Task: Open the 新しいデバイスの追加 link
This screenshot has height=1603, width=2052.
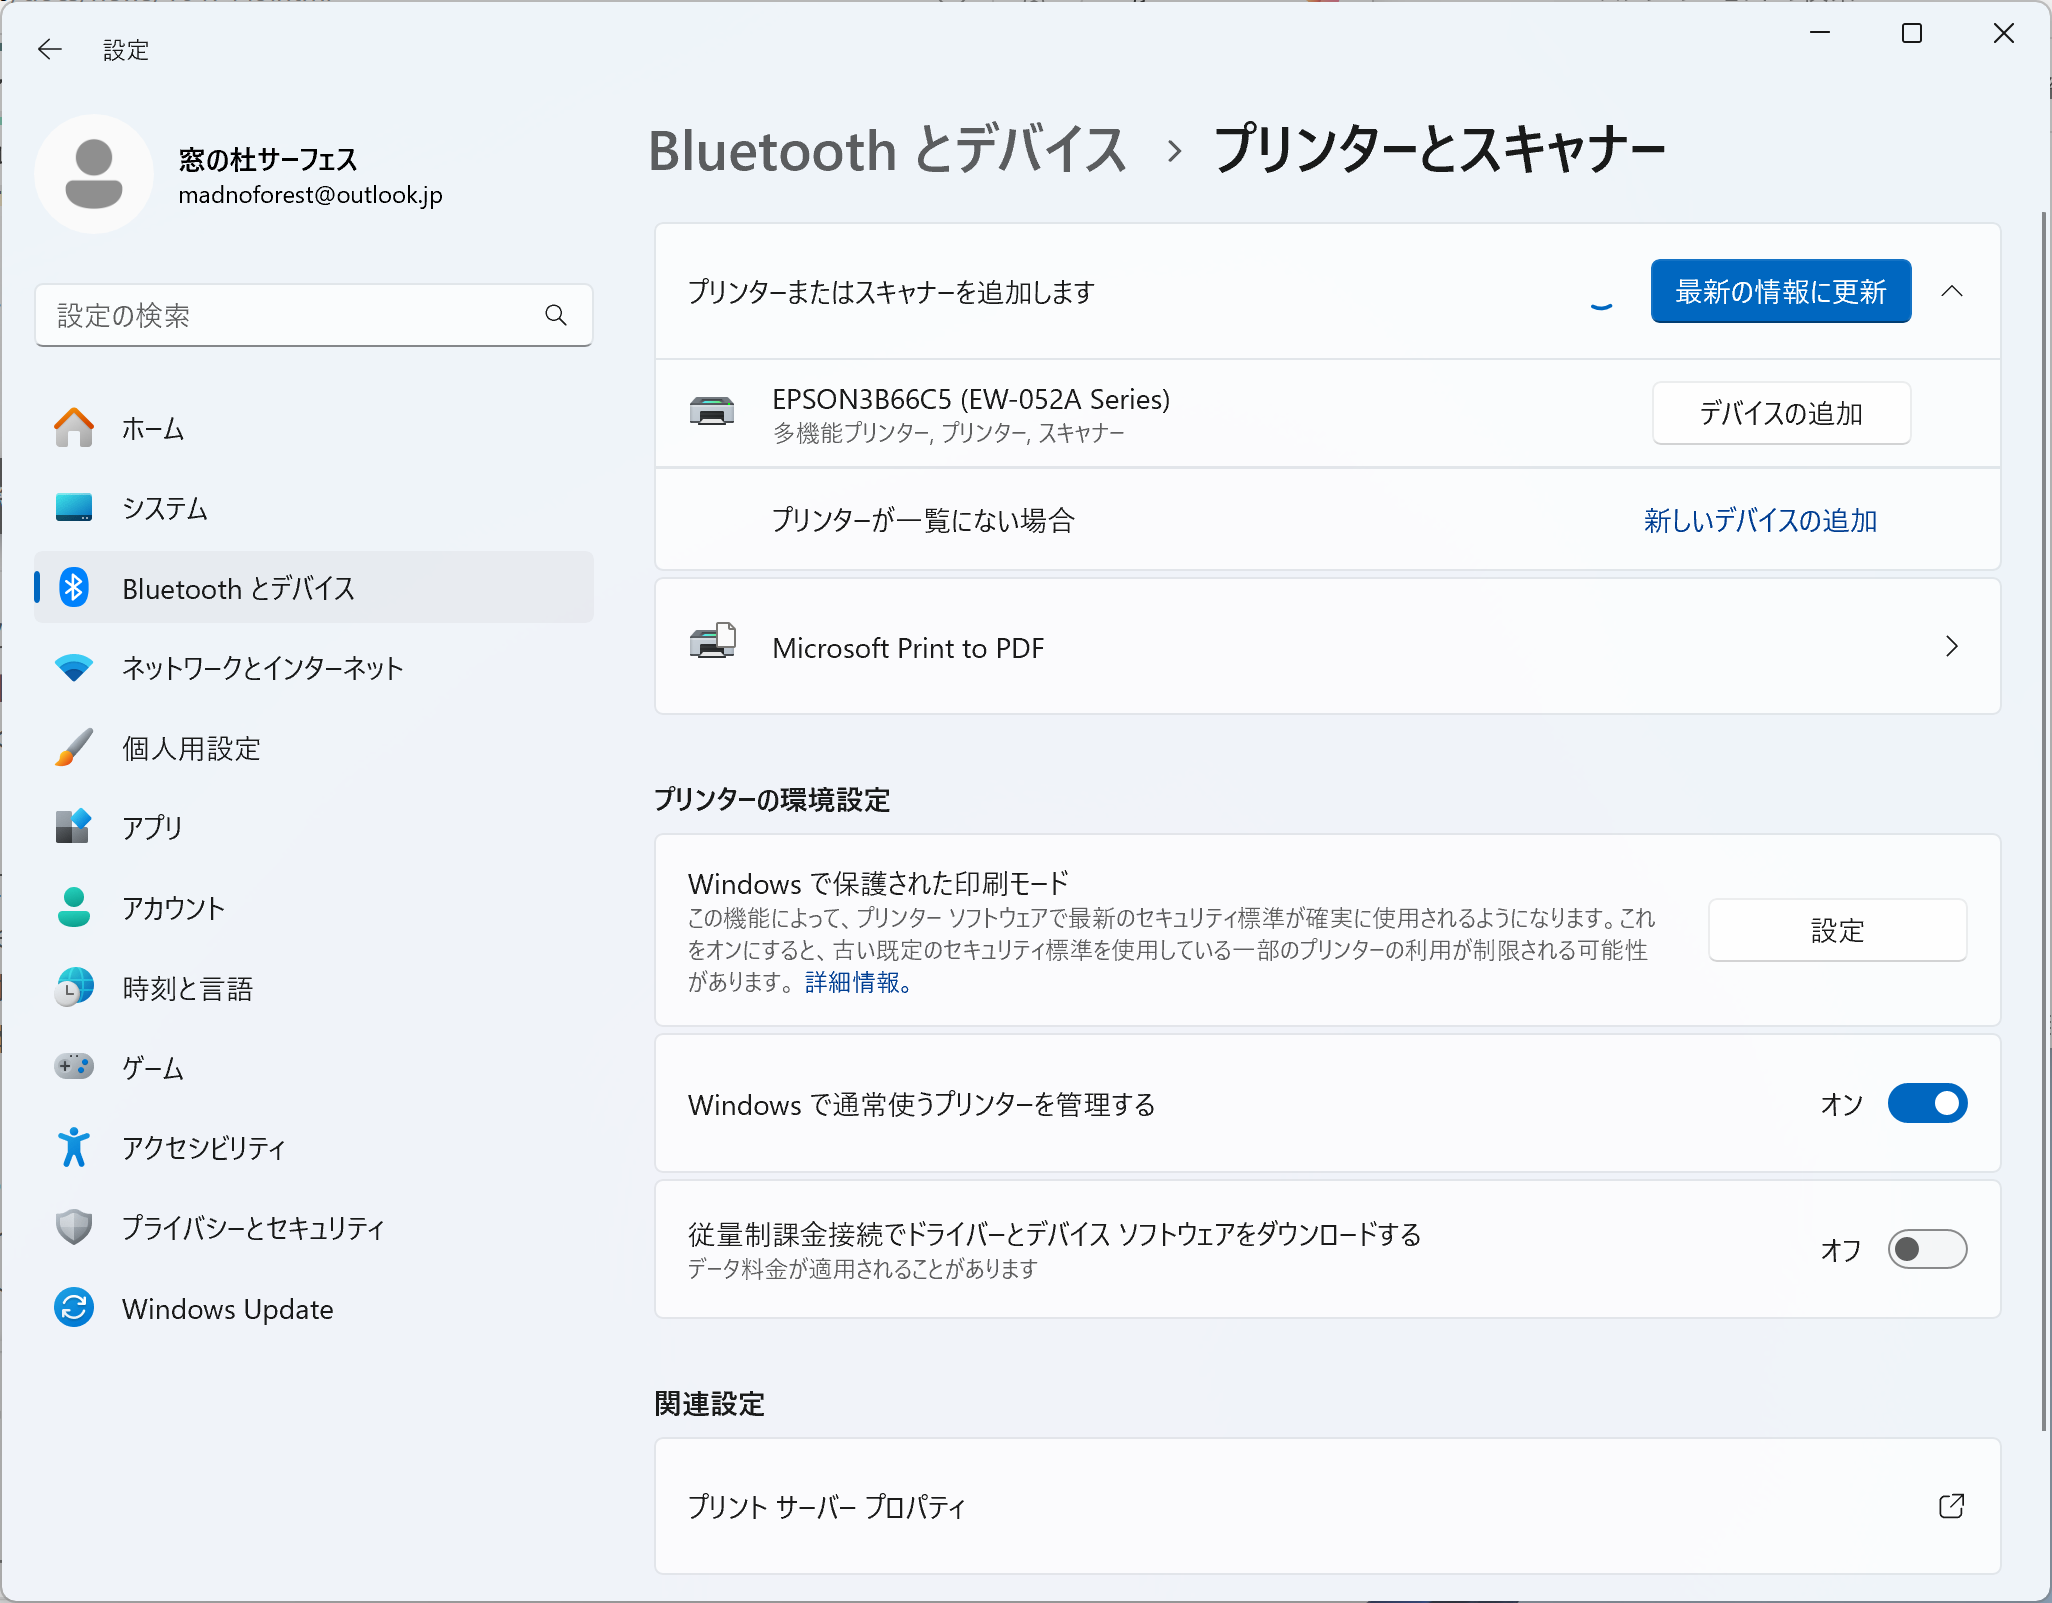Action: (1760, 520)
